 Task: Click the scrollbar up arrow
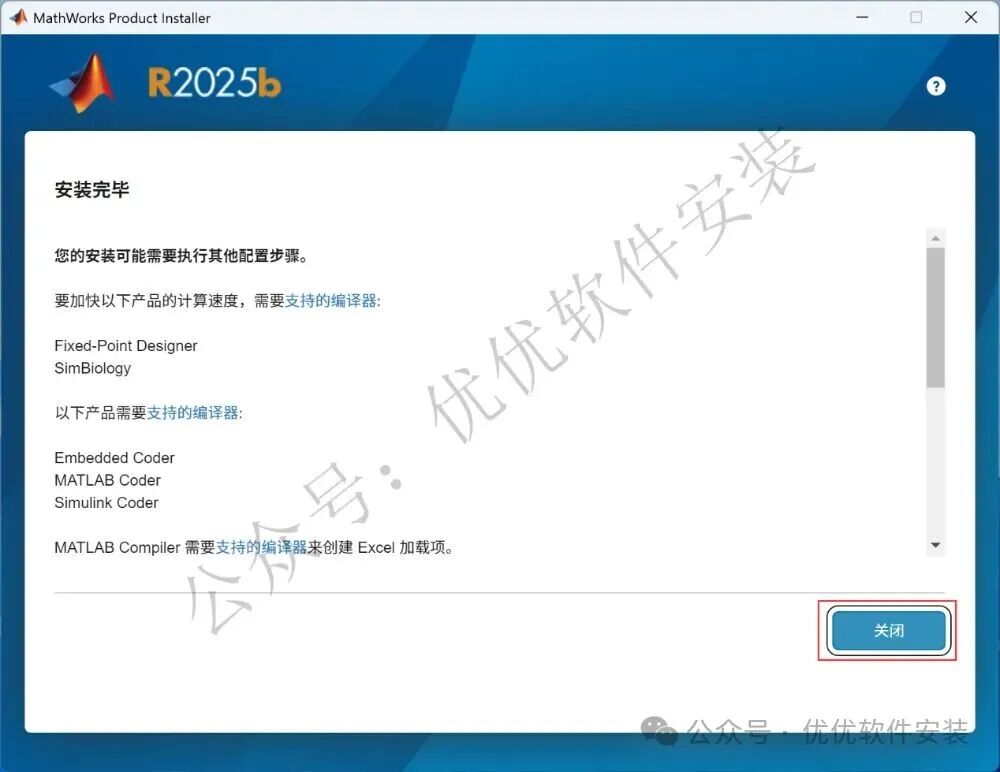(936, 238)
